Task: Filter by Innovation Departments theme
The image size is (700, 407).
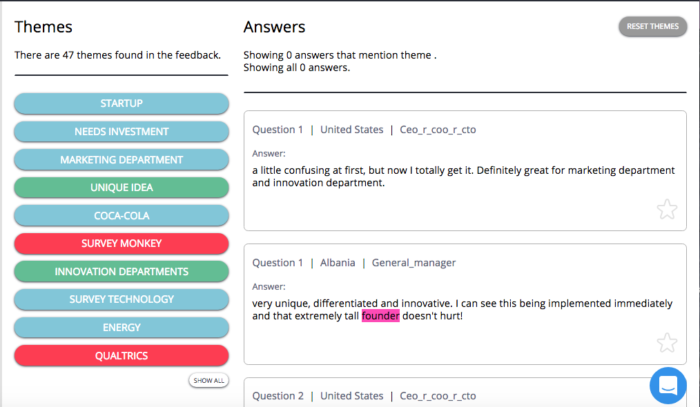Action: pyautogui.click(x=121, y=271)
